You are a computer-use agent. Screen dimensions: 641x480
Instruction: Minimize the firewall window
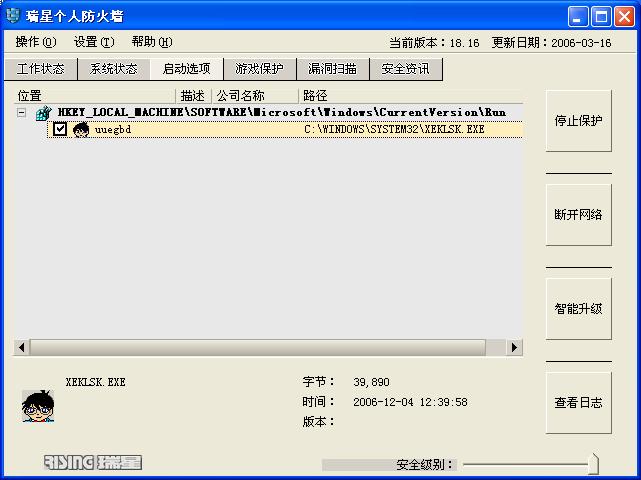578,17
